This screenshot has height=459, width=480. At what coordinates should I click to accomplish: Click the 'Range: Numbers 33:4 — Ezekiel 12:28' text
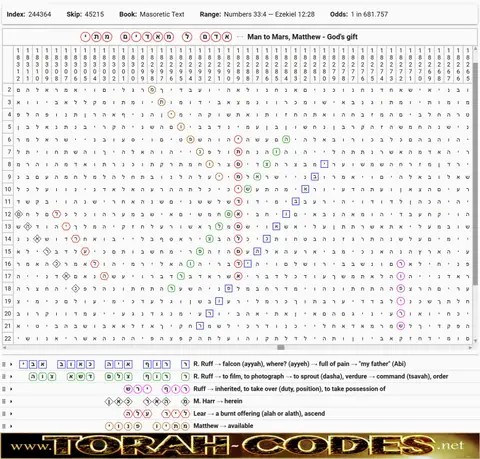[x=257, y=14]
